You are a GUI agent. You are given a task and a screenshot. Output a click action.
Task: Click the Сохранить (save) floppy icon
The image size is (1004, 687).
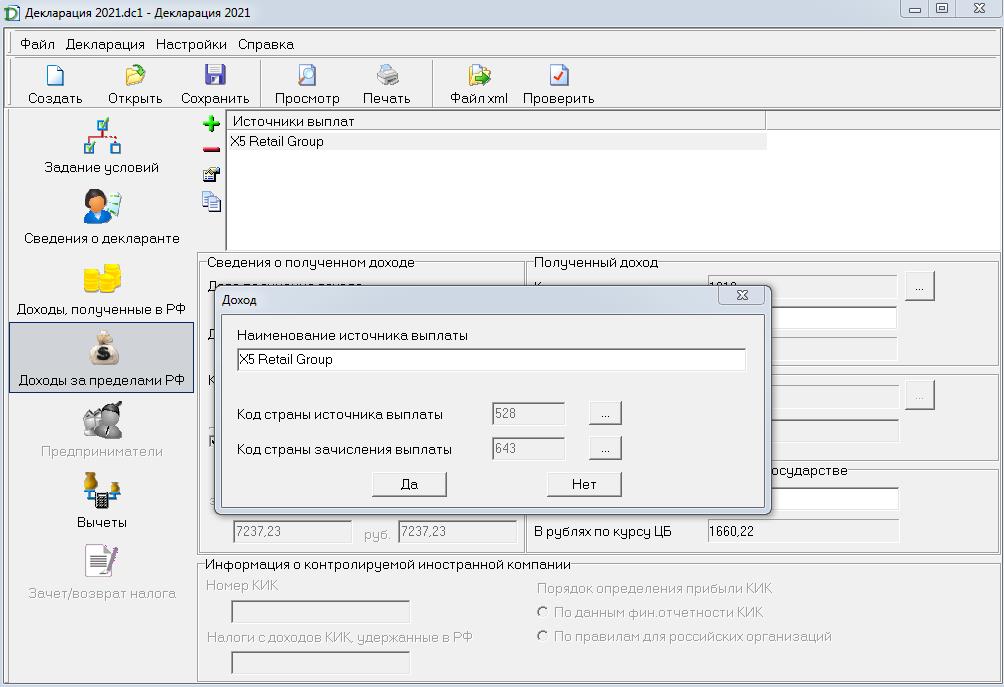pos(215,76)
